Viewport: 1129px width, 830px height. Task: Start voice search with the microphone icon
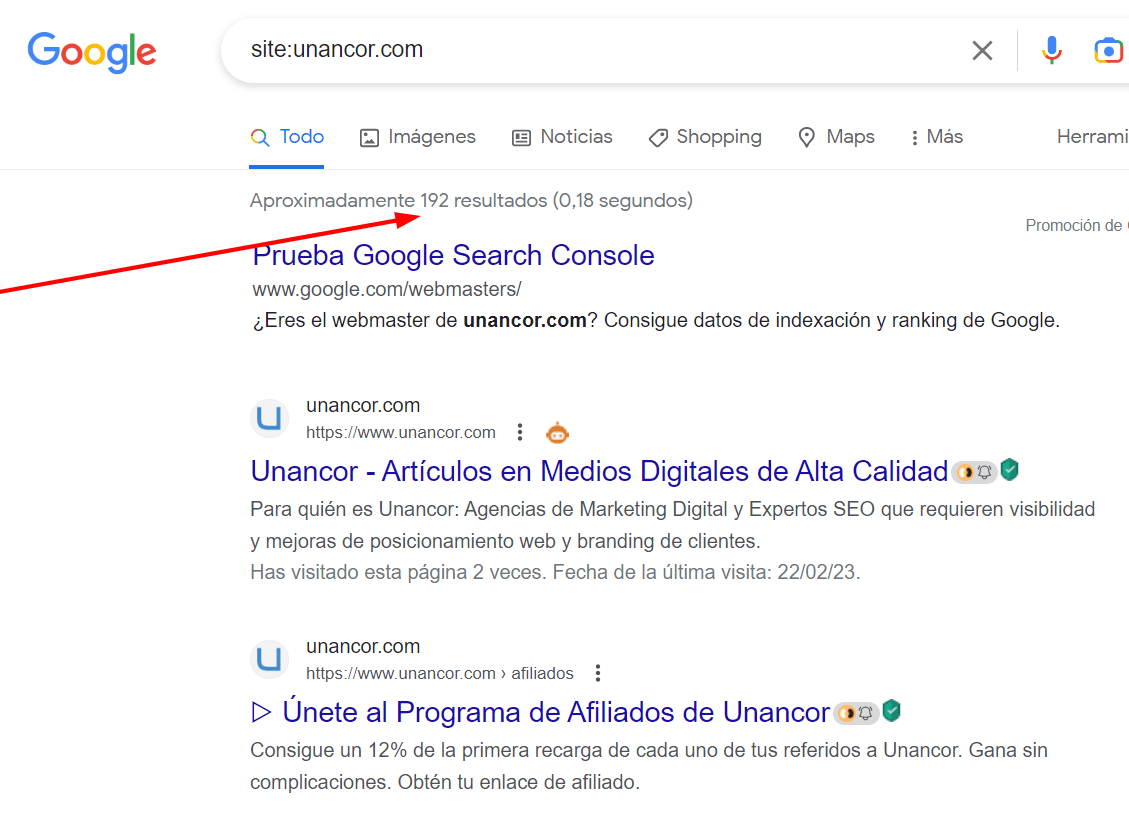(x=1051, y=50)
